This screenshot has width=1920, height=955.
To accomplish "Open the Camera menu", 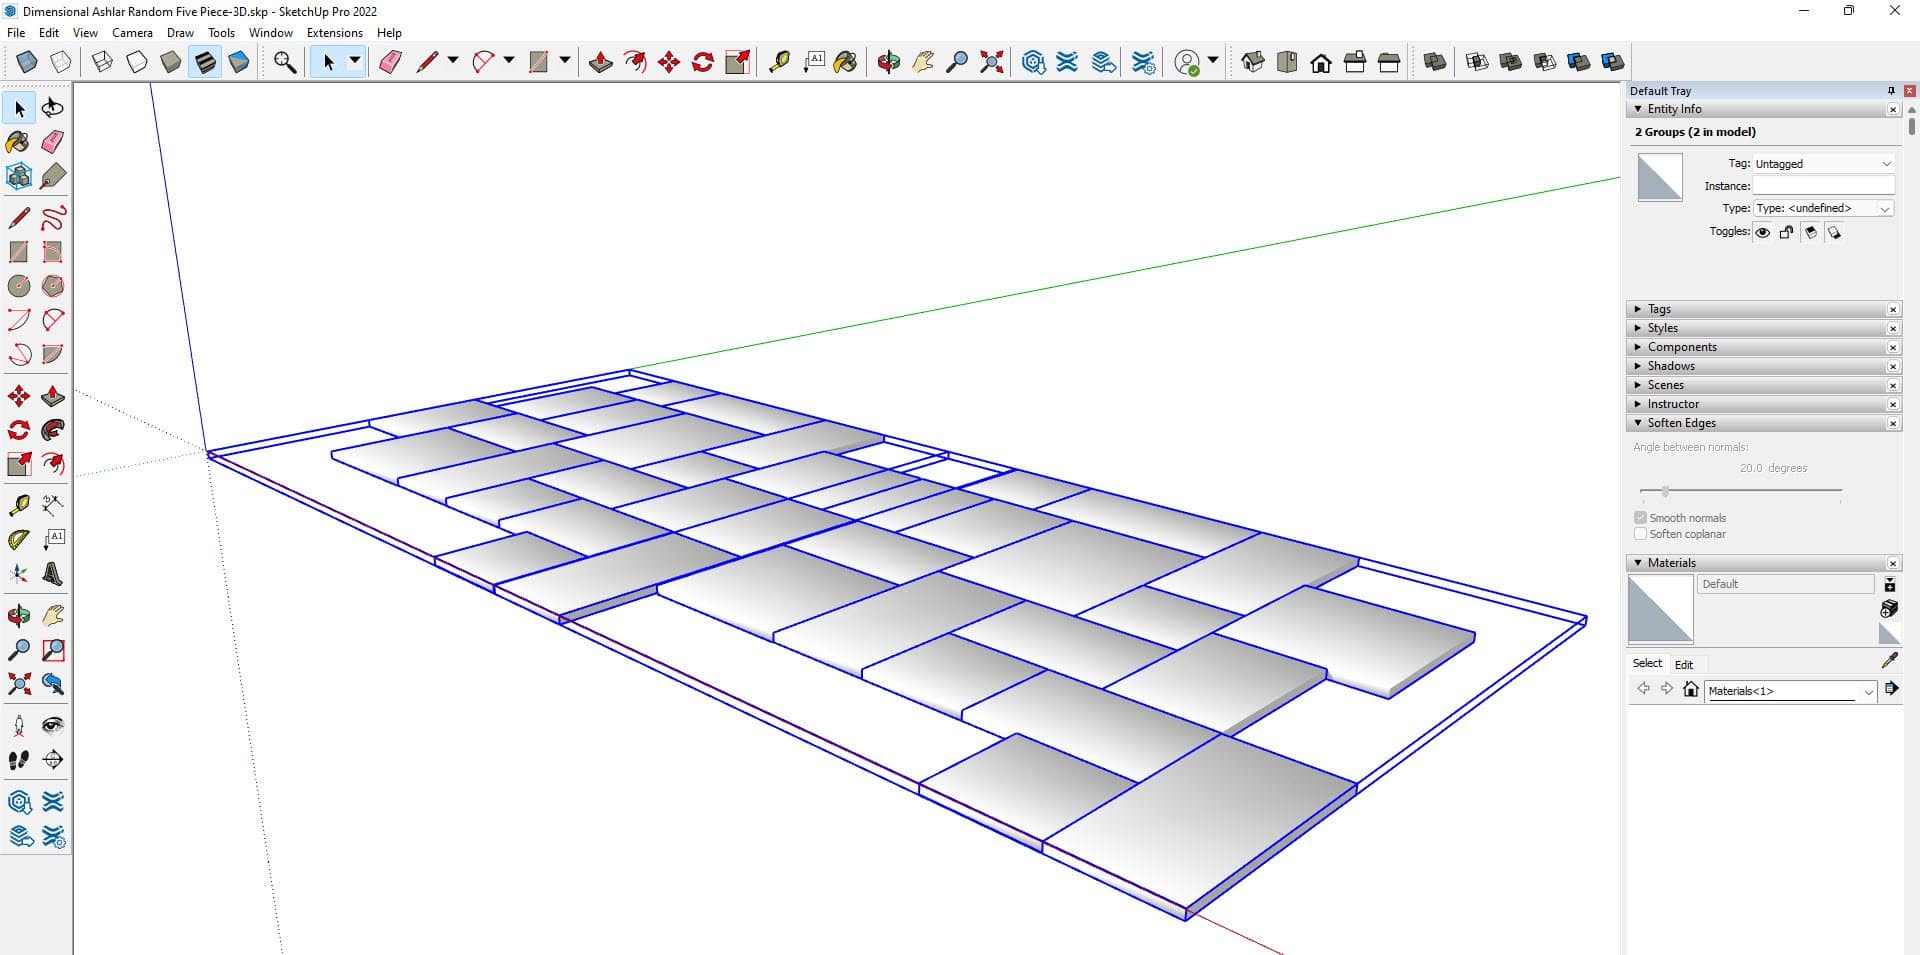I will point(132,33).
